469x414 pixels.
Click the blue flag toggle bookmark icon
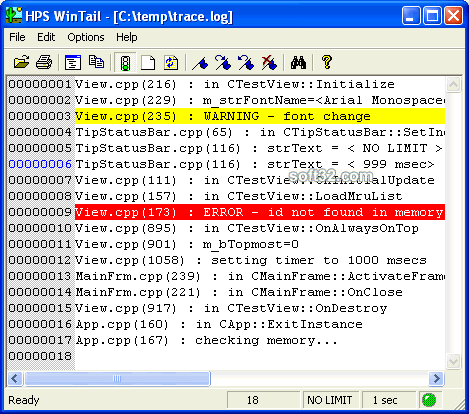pyautogui.click(x=200, y=62)
